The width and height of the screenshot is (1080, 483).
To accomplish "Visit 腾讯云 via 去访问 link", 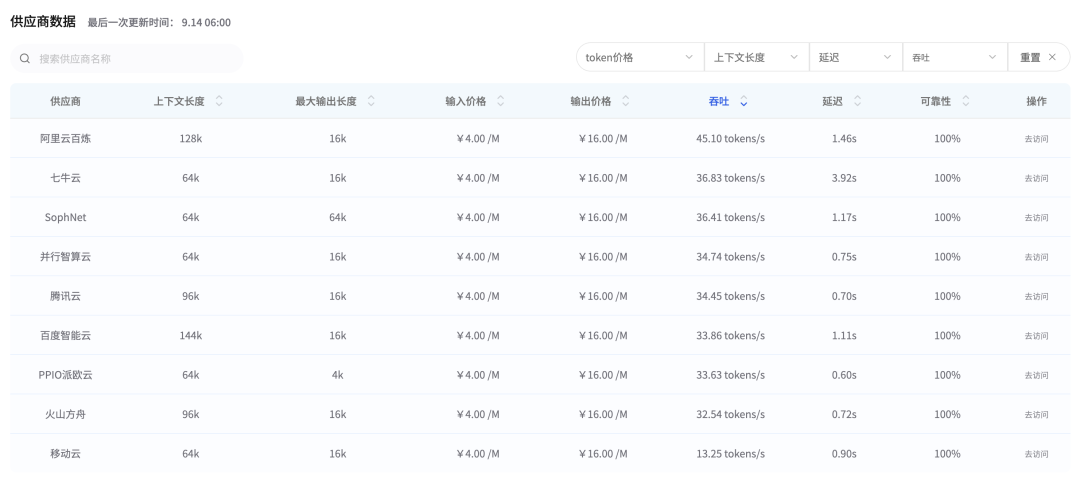I will point(1036,296).
